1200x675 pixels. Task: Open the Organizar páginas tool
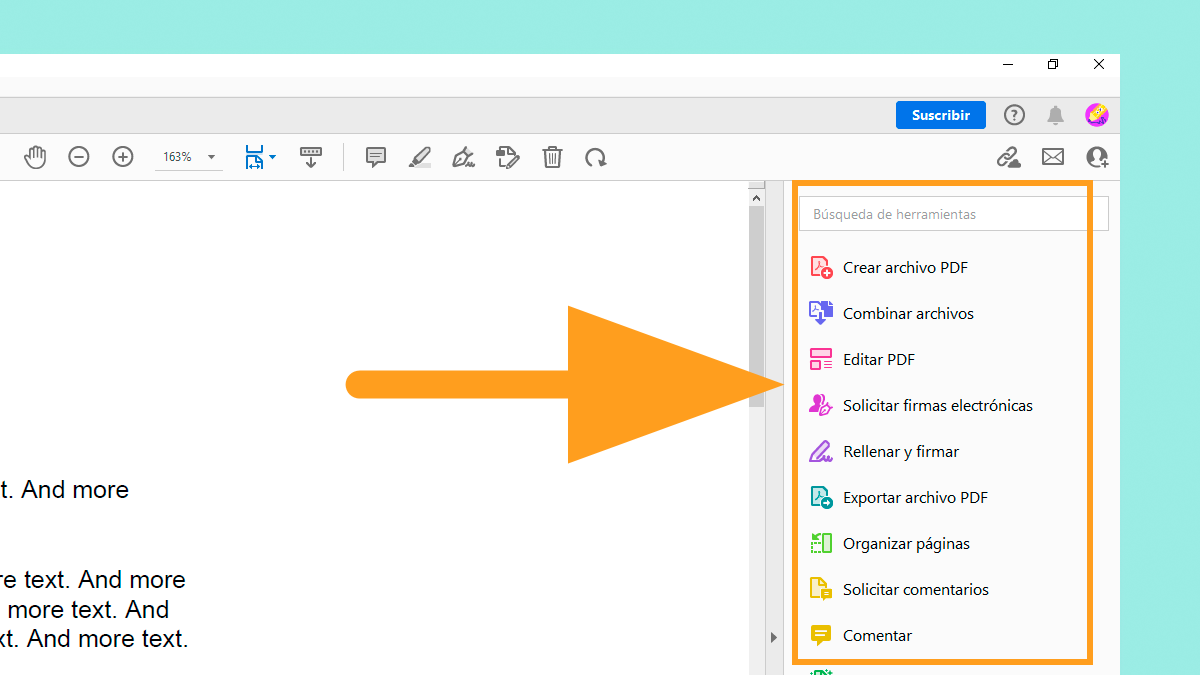click(906, 543)
